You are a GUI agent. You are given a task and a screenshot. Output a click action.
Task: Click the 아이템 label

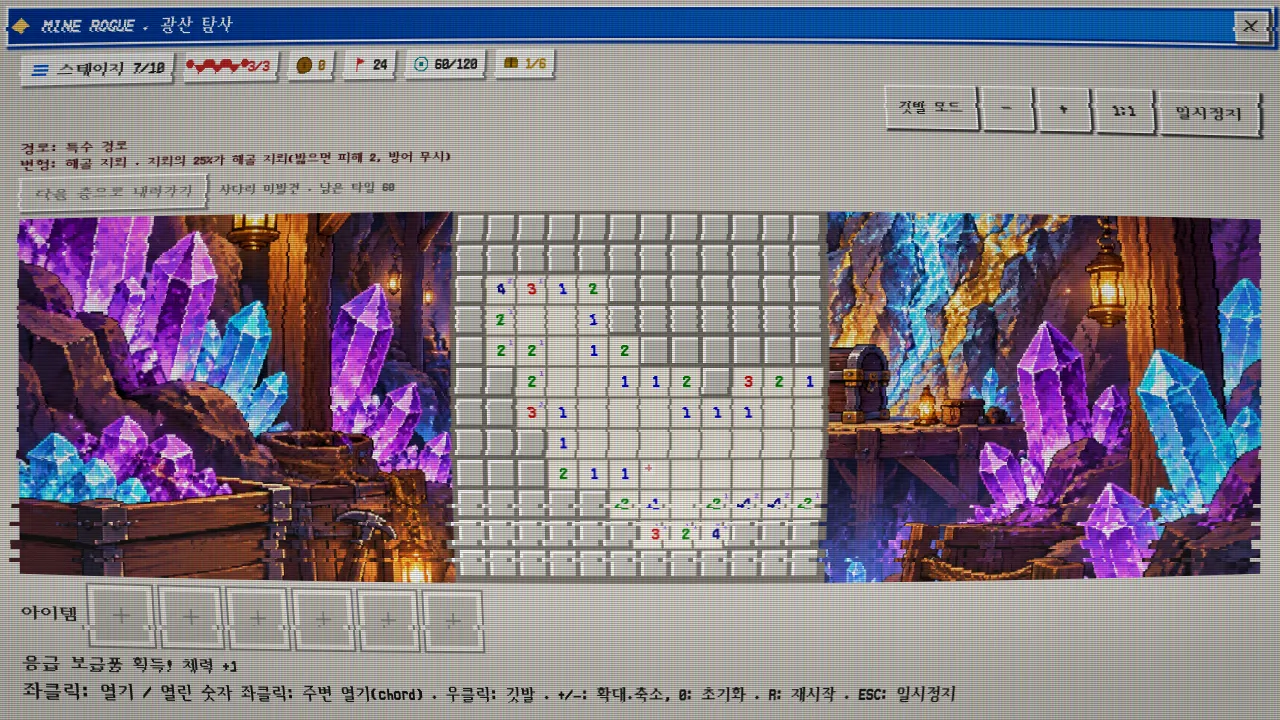pos(49,613)
